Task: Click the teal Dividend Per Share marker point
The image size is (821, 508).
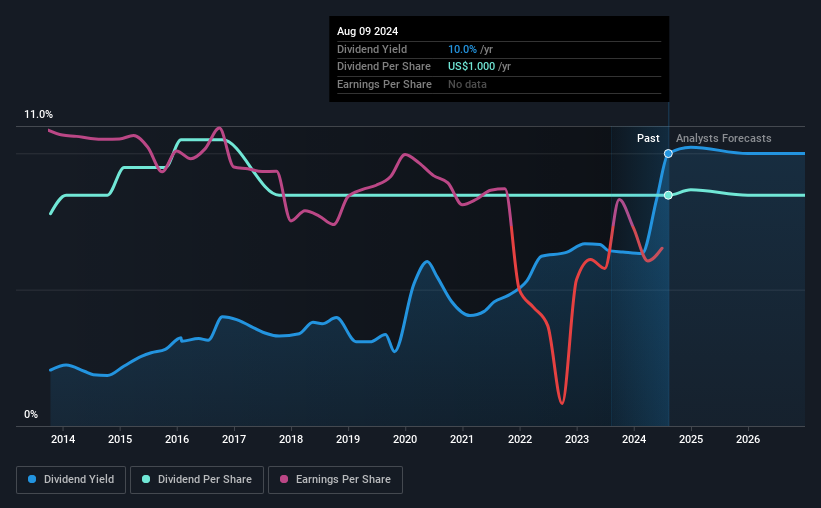Action: click(x=668, y=195)
